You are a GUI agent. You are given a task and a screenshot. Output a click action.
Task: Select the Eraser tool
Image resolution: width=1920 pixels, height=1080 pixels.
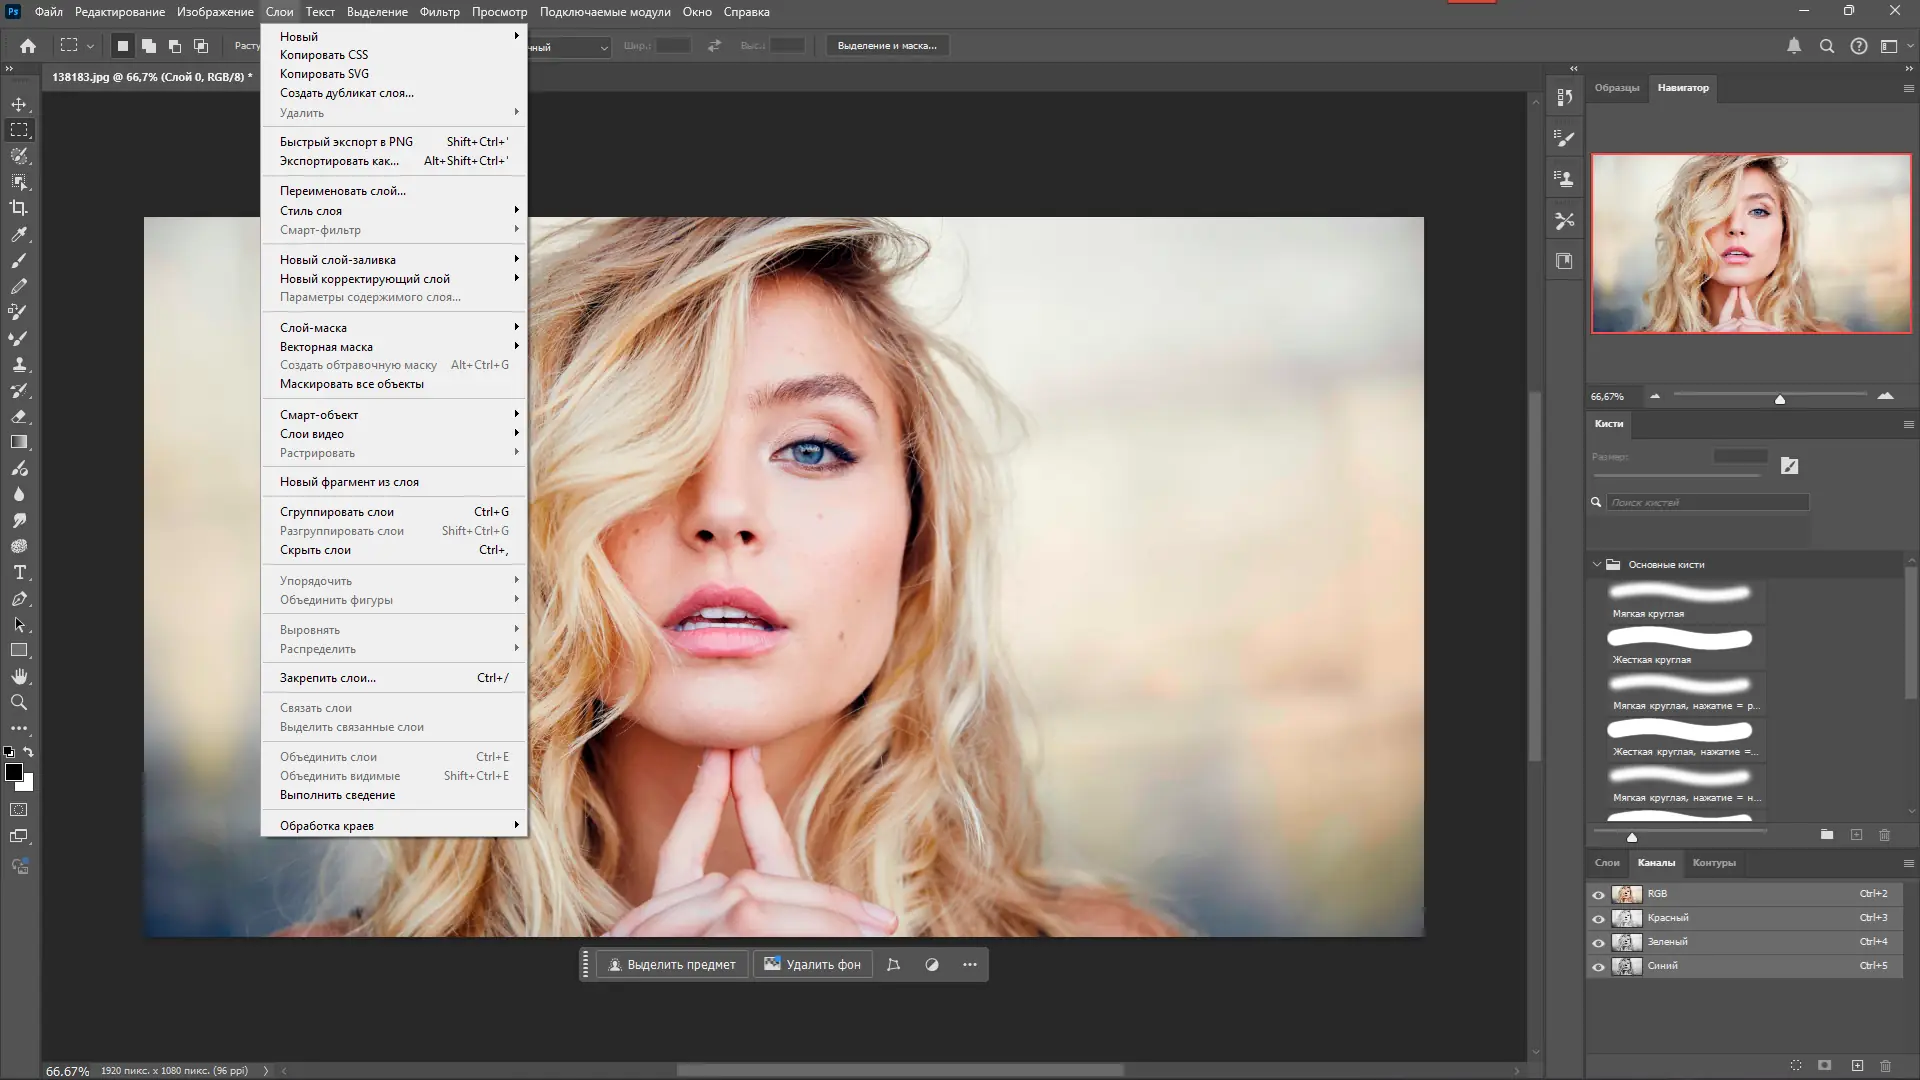19,416
